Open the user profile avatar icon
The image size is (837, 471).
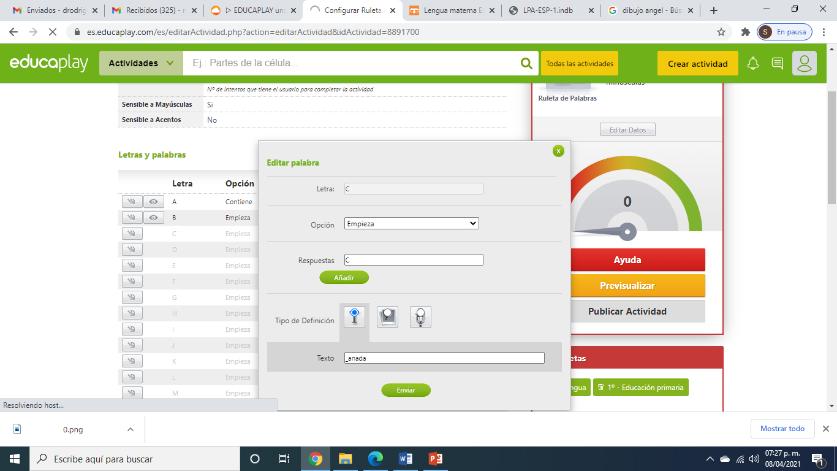pos(804,64)
